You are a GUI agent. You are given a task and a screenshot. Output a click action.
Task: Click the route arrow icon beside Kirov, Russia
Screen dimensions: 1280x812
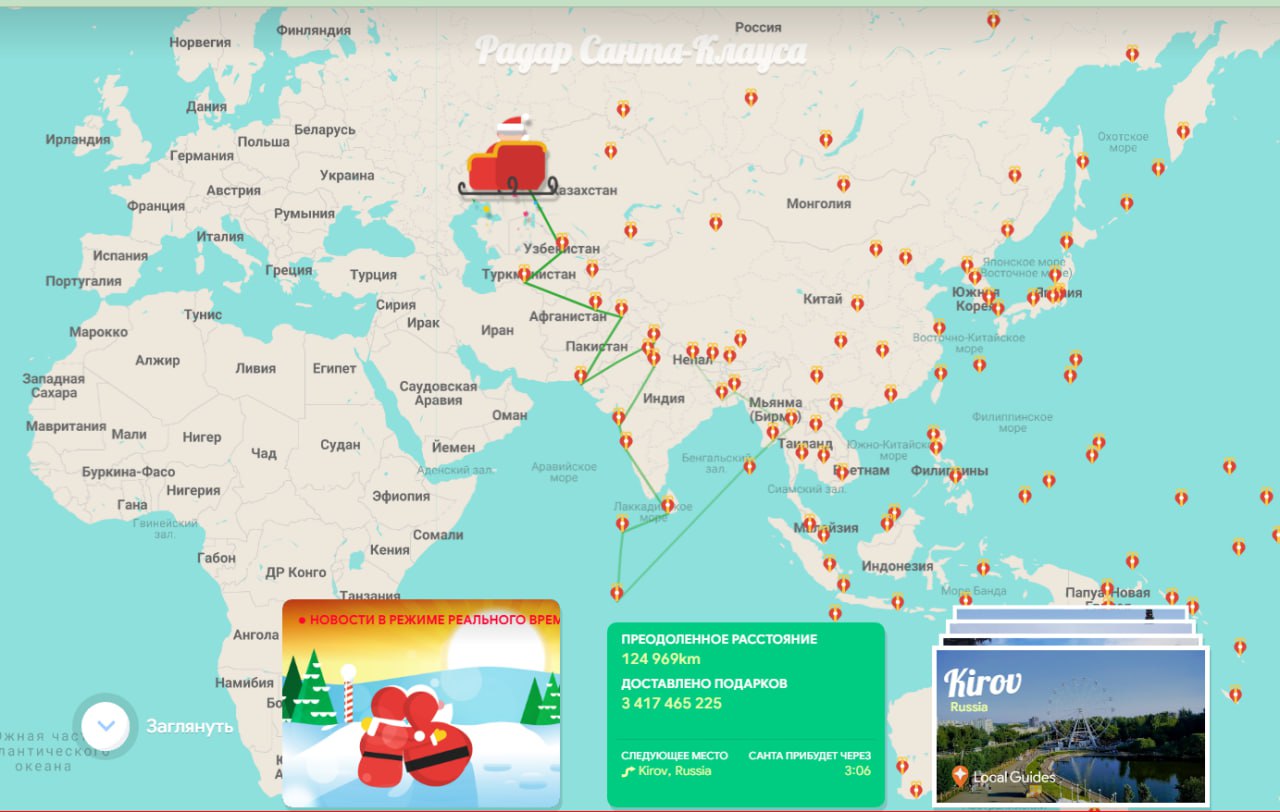click(x=628, y=771)
